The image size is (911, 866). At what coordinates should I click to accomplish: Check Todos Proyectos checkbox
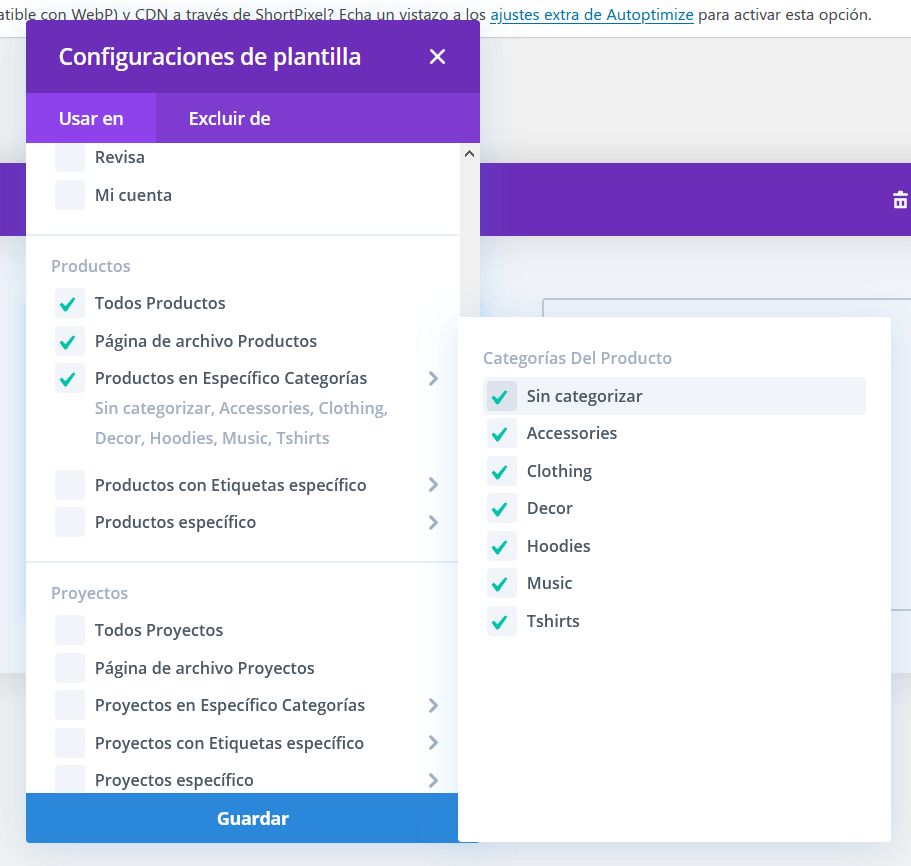click(x=70, y=630)
